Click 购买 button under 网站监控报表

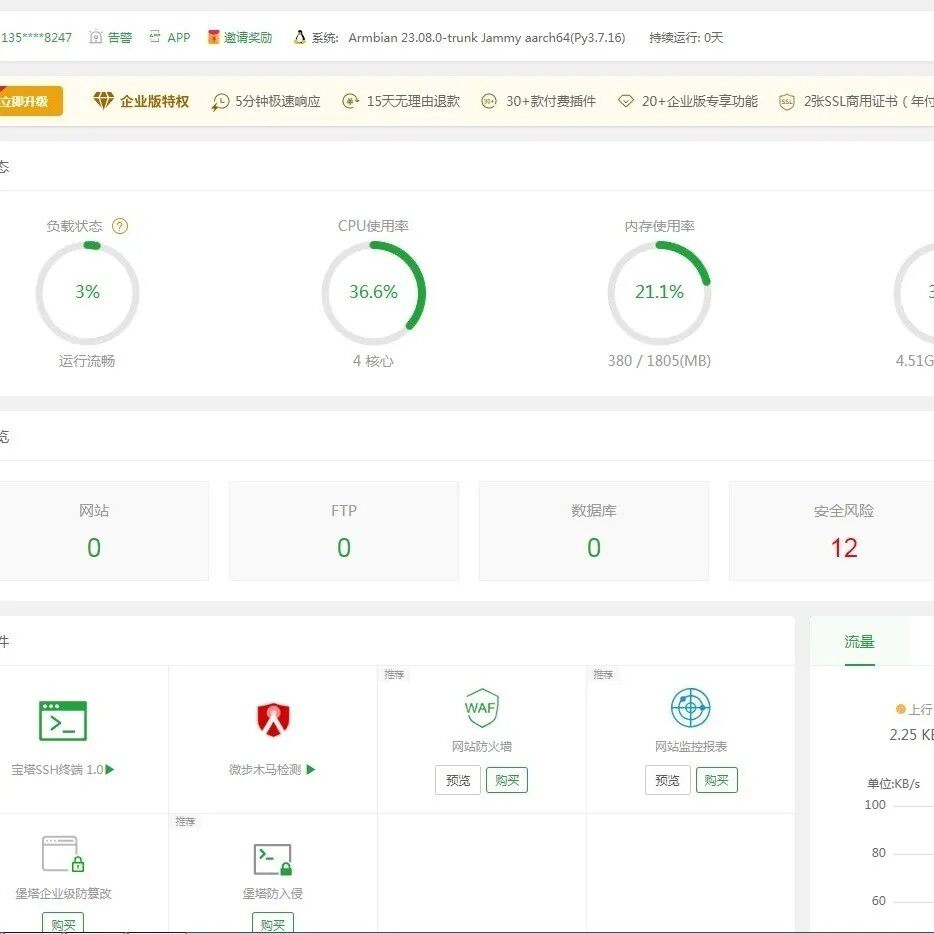pos(716,780)
